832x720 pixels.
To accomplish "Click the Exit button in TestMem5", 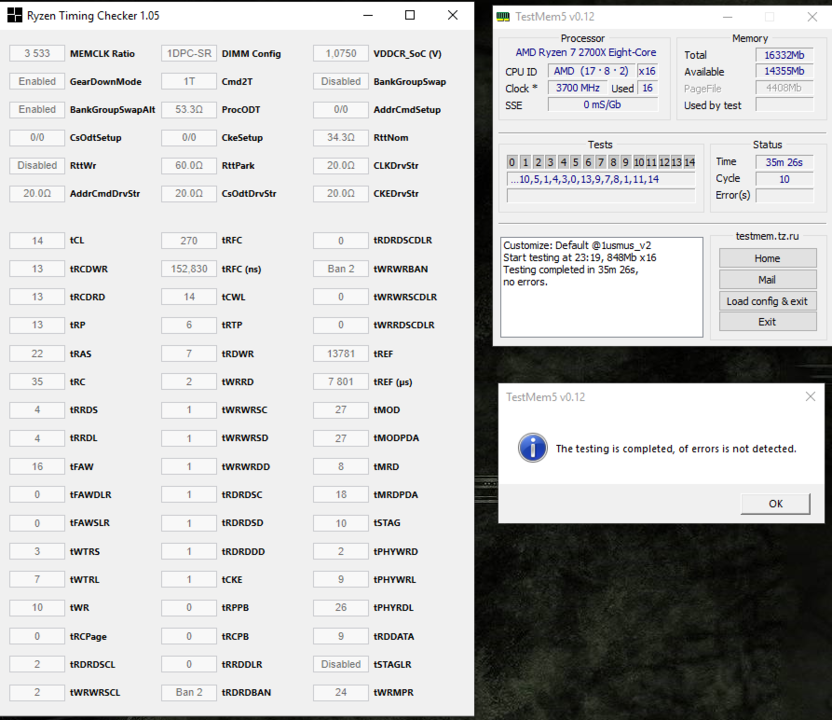I will (767, 322).
